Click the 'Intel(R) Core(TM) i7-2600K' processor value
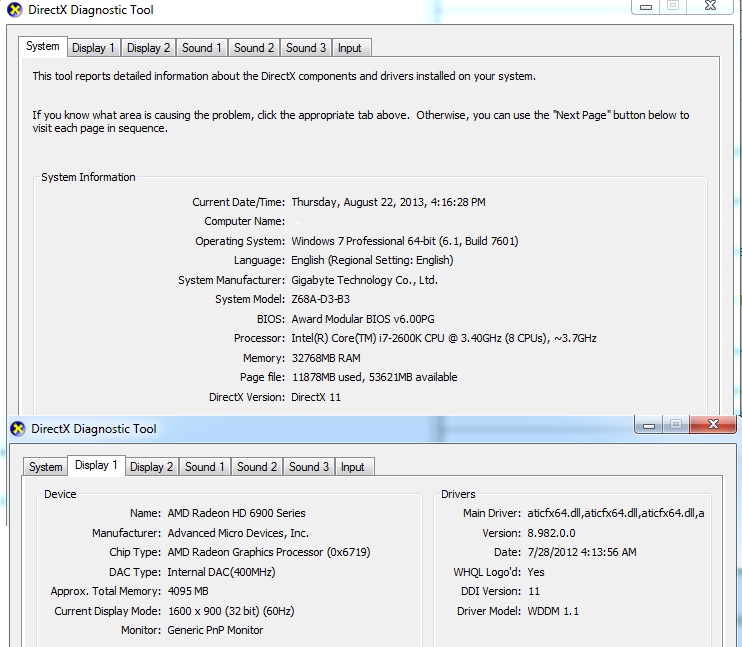742x647 pixels. click(368, 338)
